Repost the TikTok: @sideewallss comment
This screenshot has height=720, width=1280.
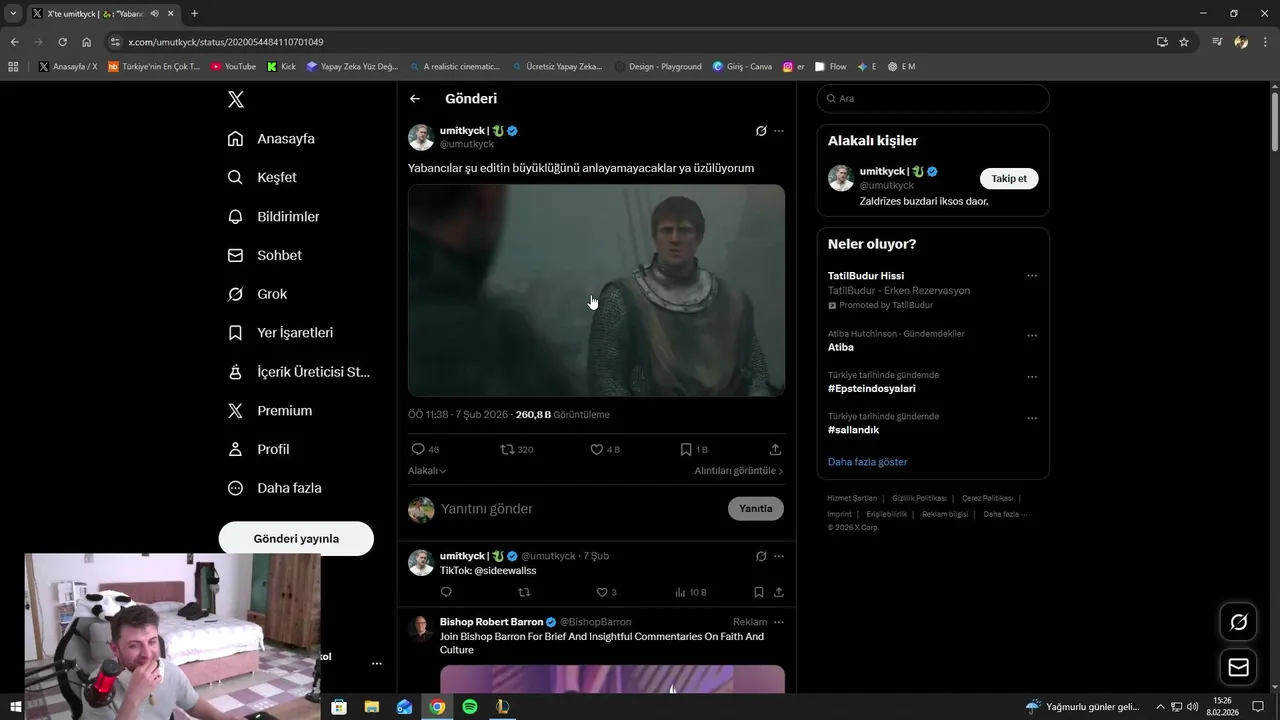tap(523, 592)
